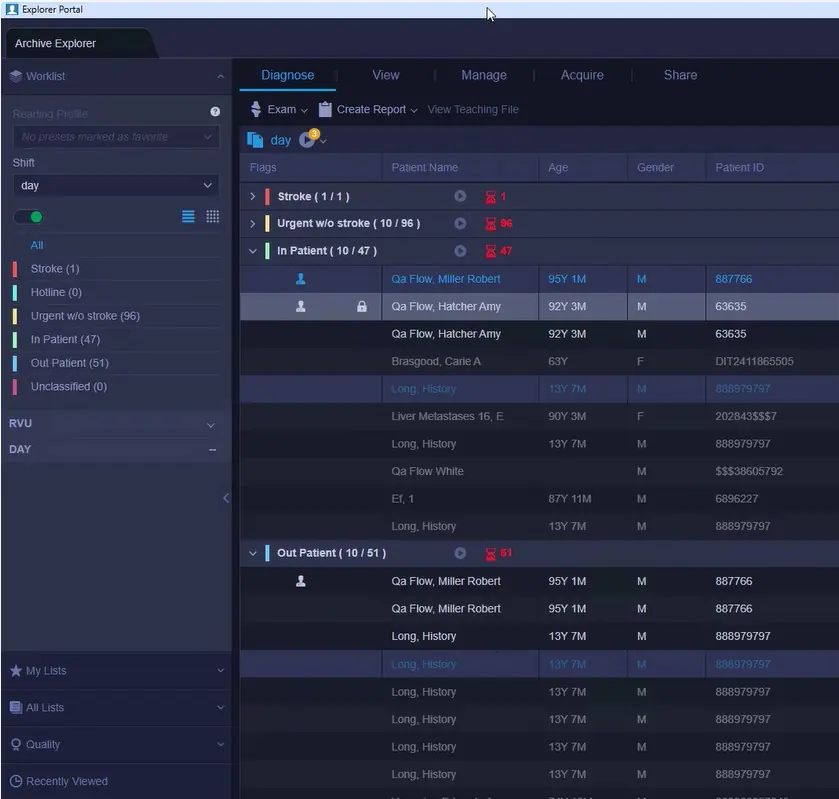839x799 pixels.
Task: Click the user icon on first Out Patient Miller Robert row
Action: coord(301,581)
